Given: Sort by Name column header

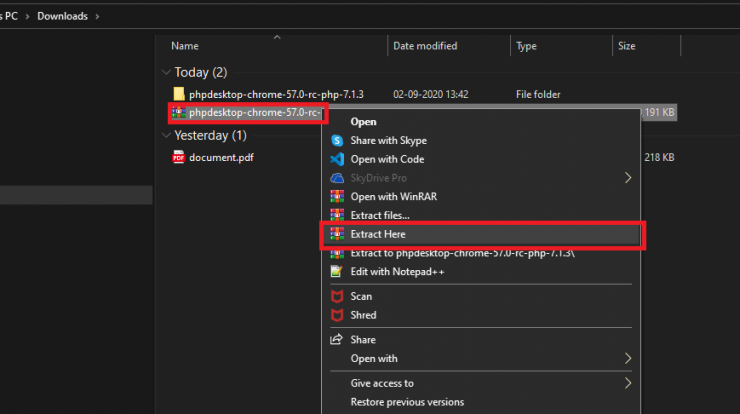Looking at the screenshot, I should click(185, 46).
